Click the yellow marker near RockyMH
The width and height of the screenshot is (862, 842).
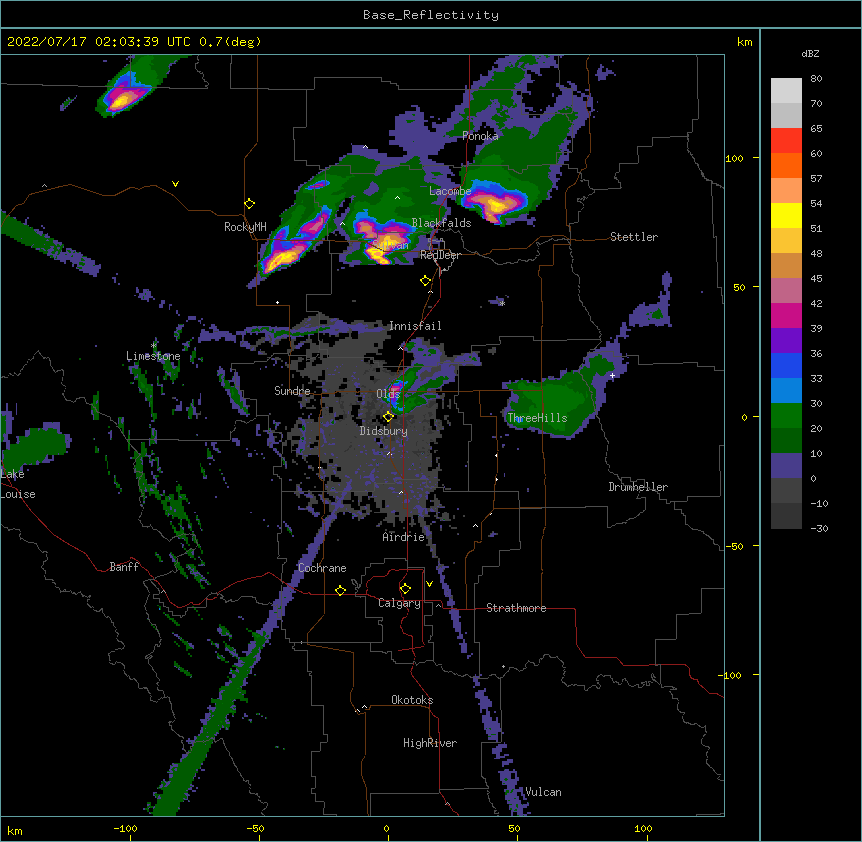250,204
